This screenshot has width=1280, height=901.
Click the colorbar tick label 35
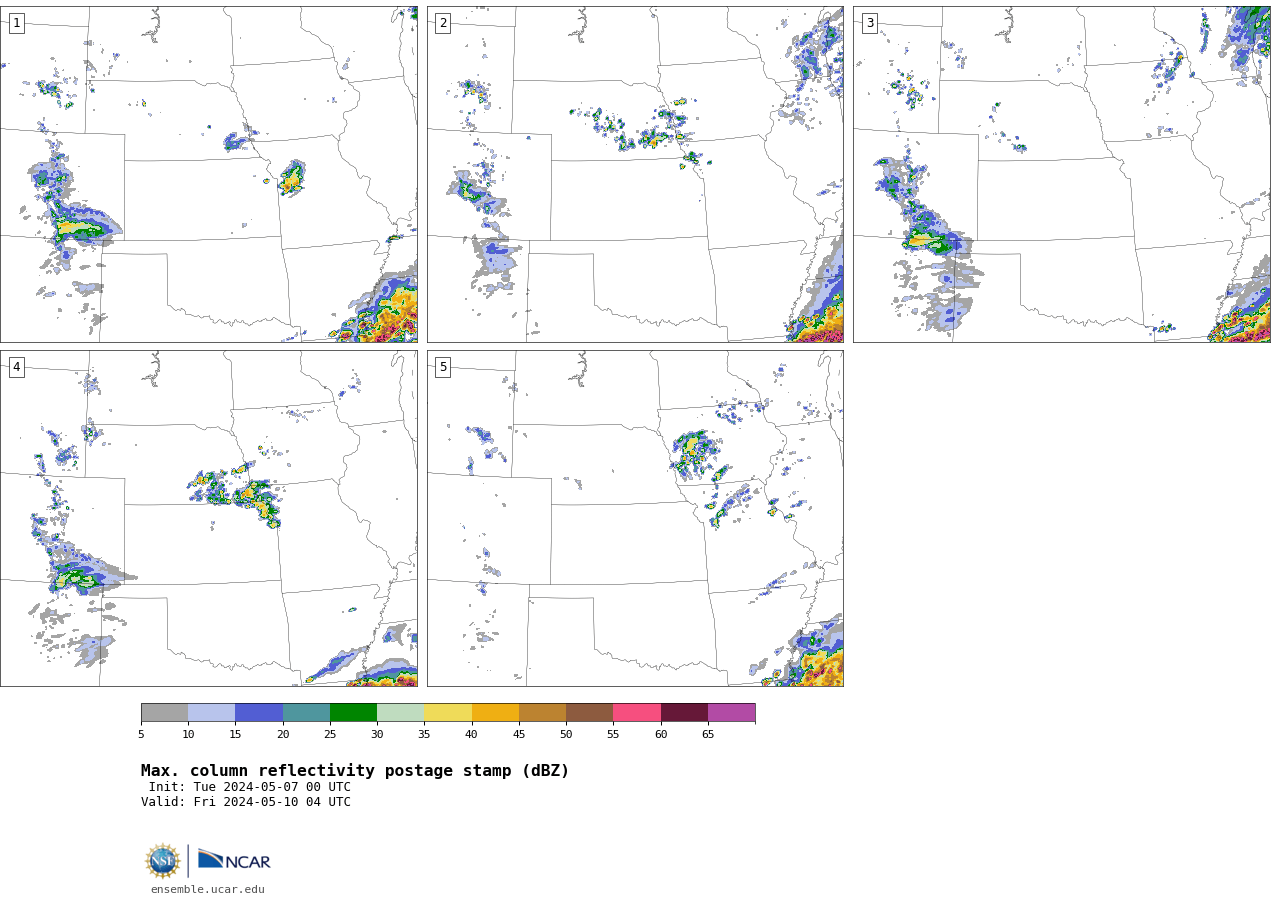424,735
